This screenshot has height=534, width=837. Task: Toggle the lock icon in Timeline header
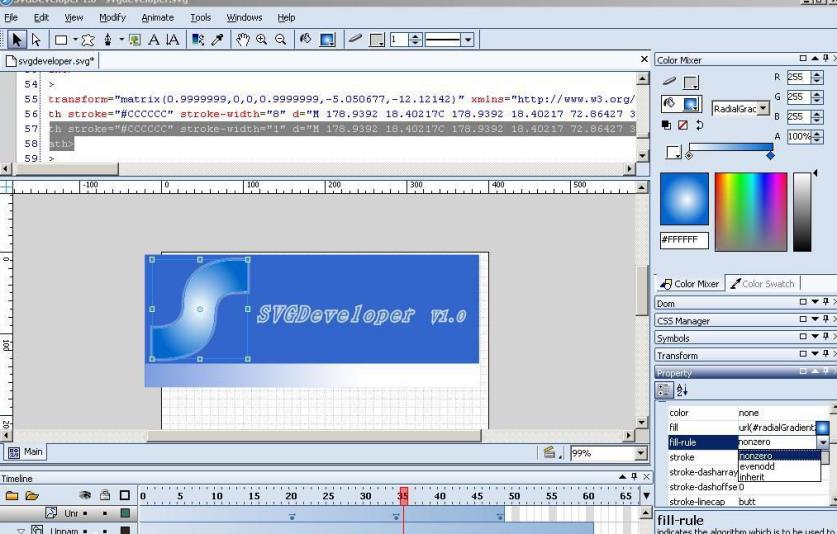tap(104, 495)
